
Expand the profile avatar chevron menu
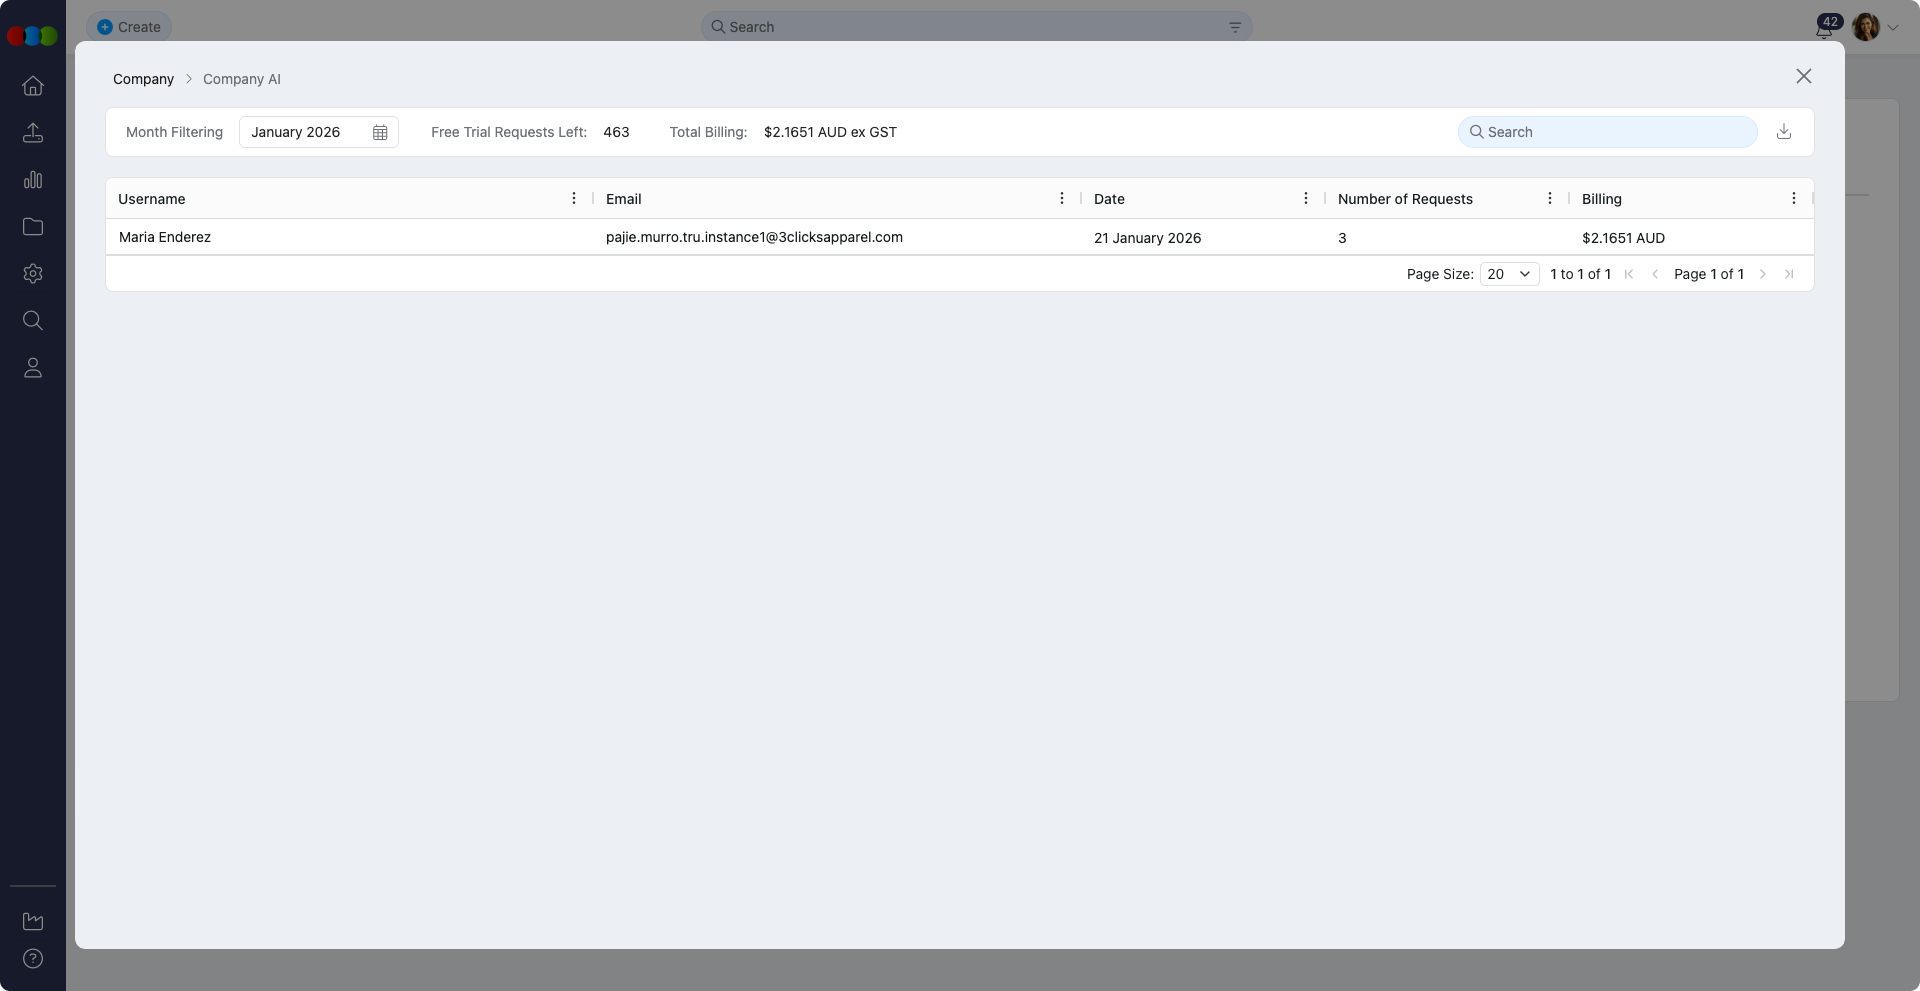pyautogui.click(x=1893, y=27)
